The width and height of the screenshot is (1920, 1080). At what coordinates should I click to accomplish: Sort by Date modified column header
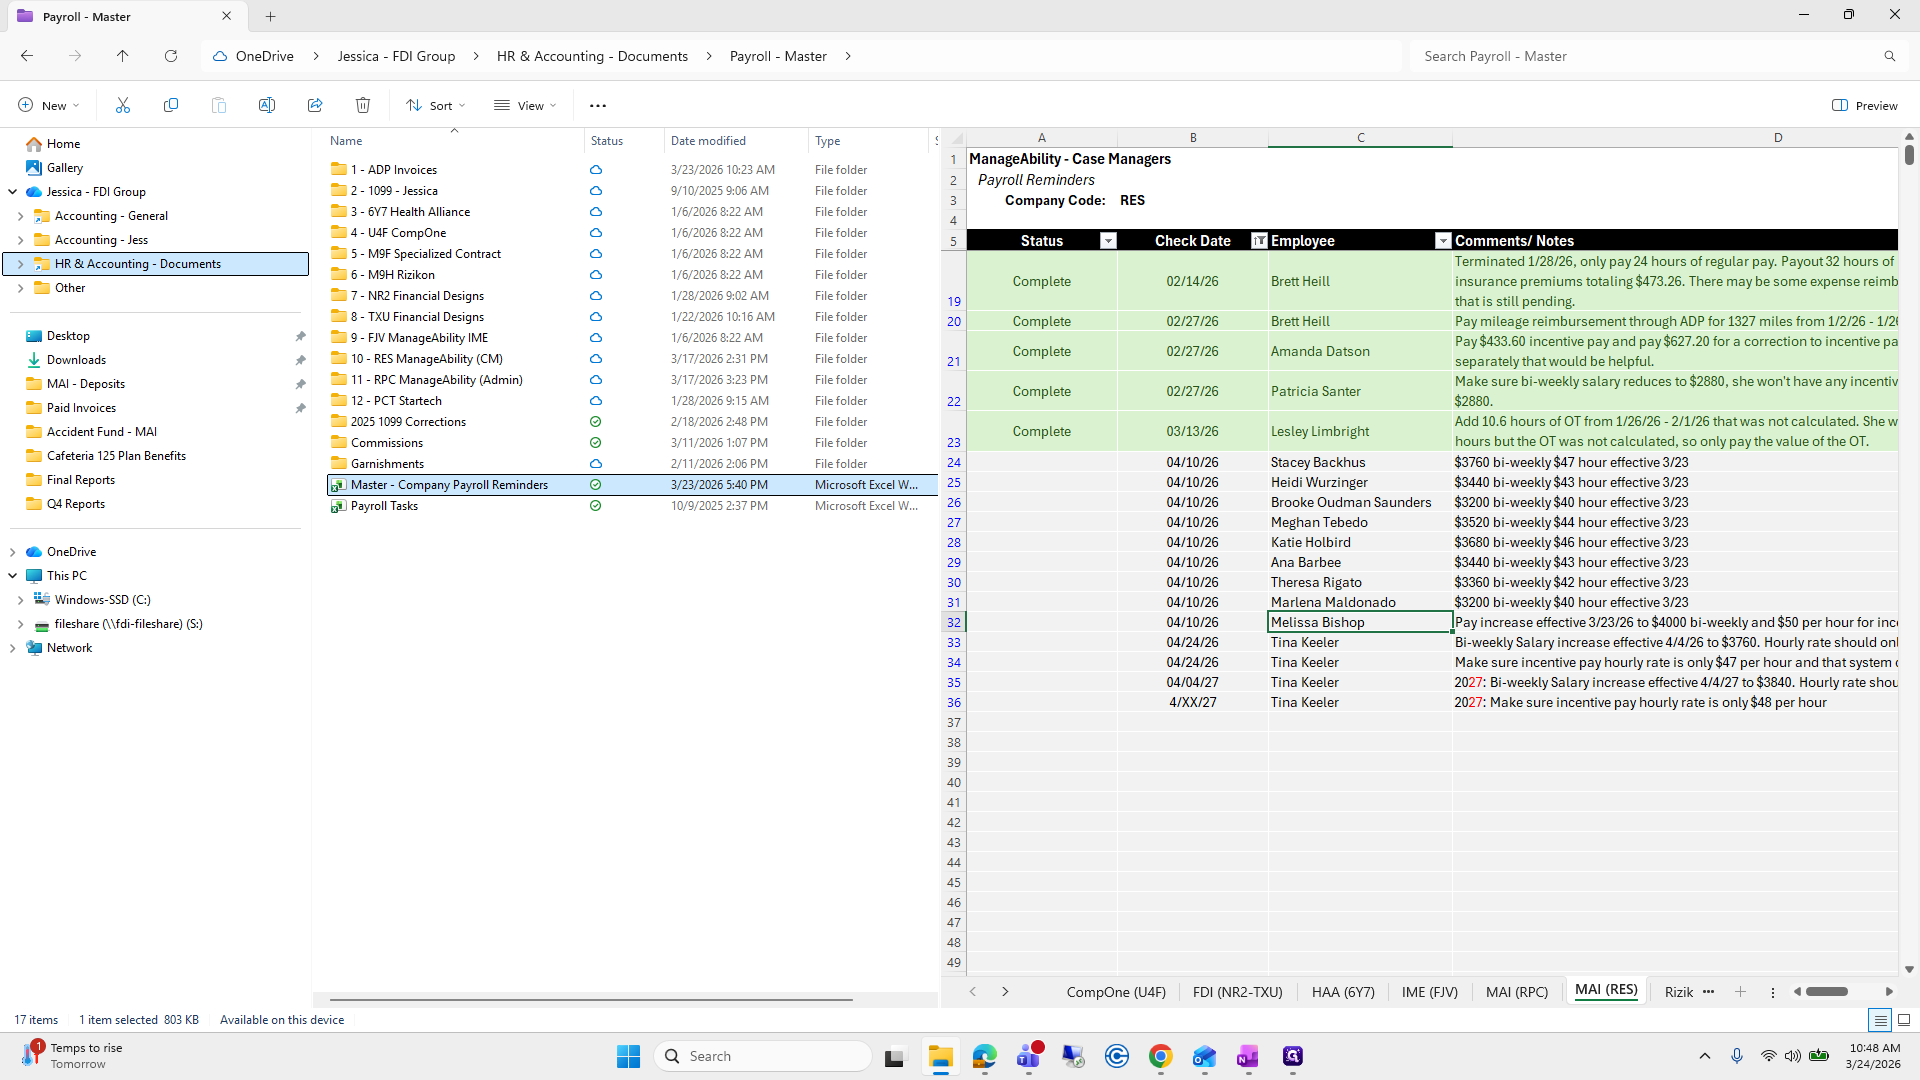(x=735, y=141)
